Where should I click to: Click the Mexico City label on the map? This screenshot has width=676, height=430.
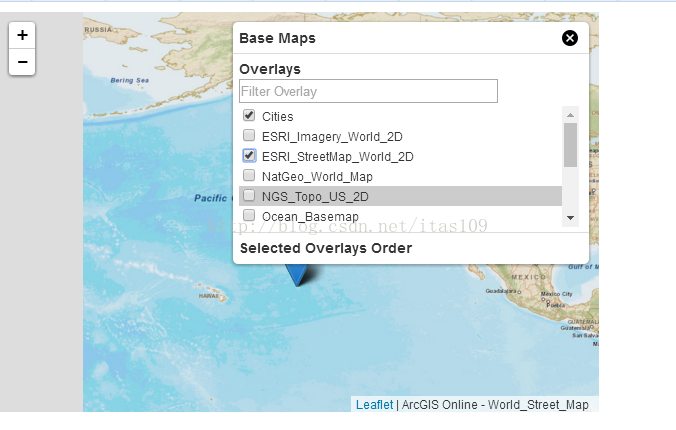(x=557, y=294)
